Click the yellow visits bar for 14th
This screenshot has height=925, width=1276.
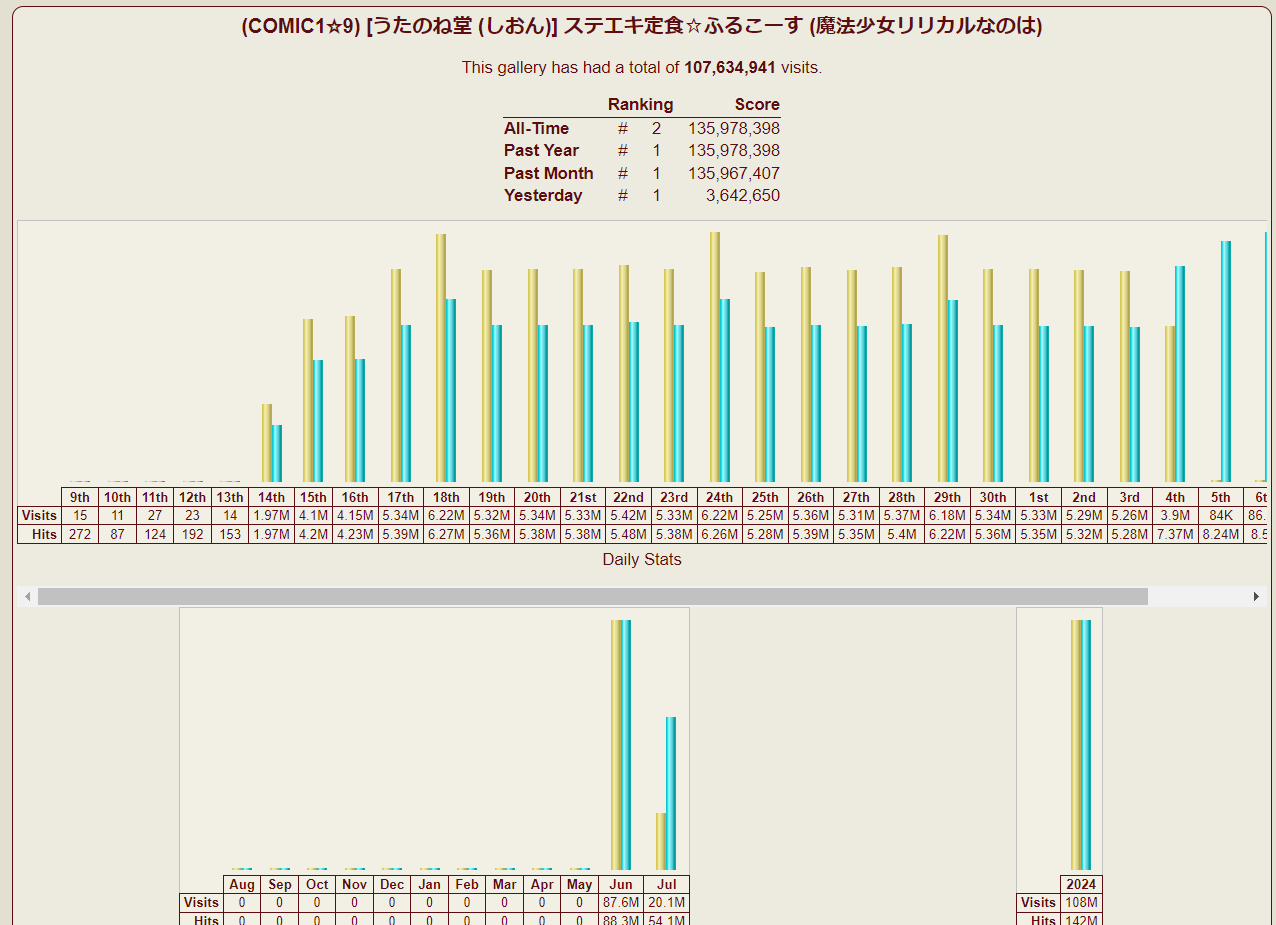[x=266, y=443]
